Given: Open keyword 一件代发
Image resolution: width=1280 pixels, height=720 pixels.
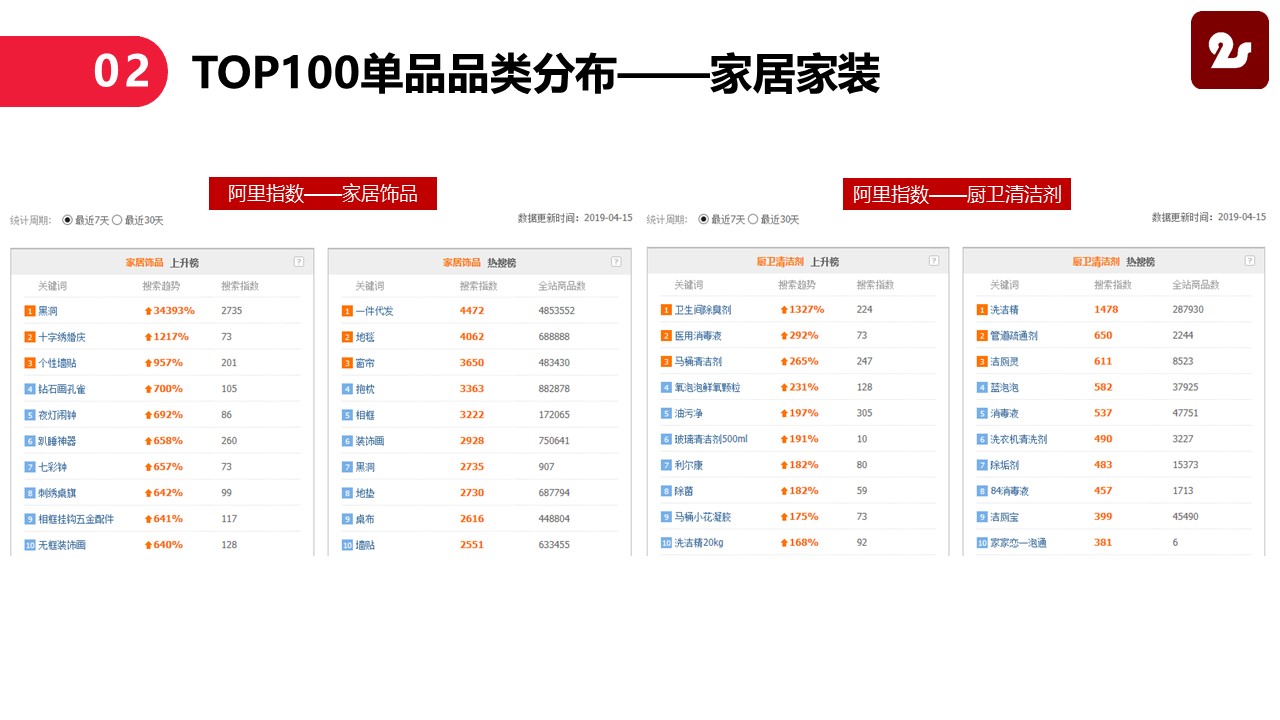Looking at the screenshot, I should (374, 311).
